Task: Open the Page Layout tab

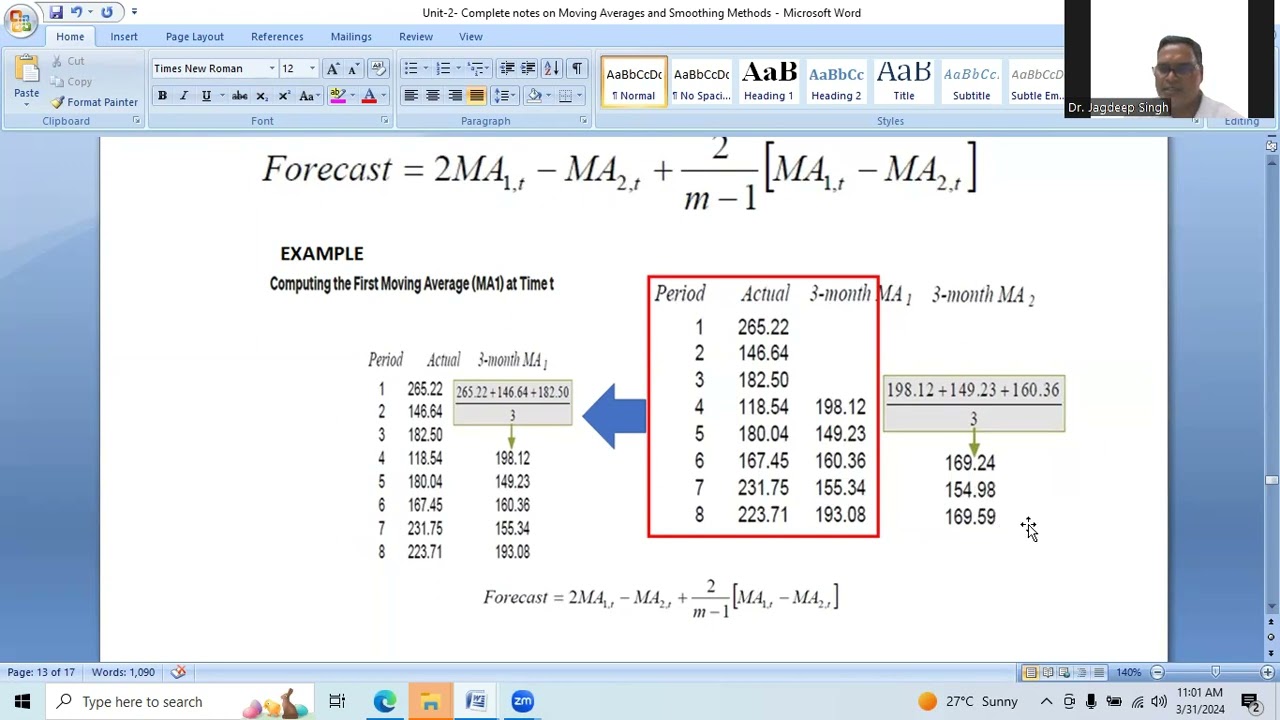Action: [x=195, y=37]
